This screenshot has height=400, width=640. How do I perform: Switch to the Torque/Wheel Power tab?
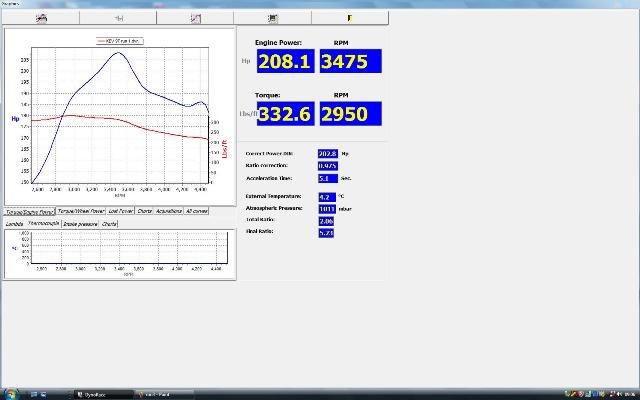pyautogui.click(x=81, y=211)
